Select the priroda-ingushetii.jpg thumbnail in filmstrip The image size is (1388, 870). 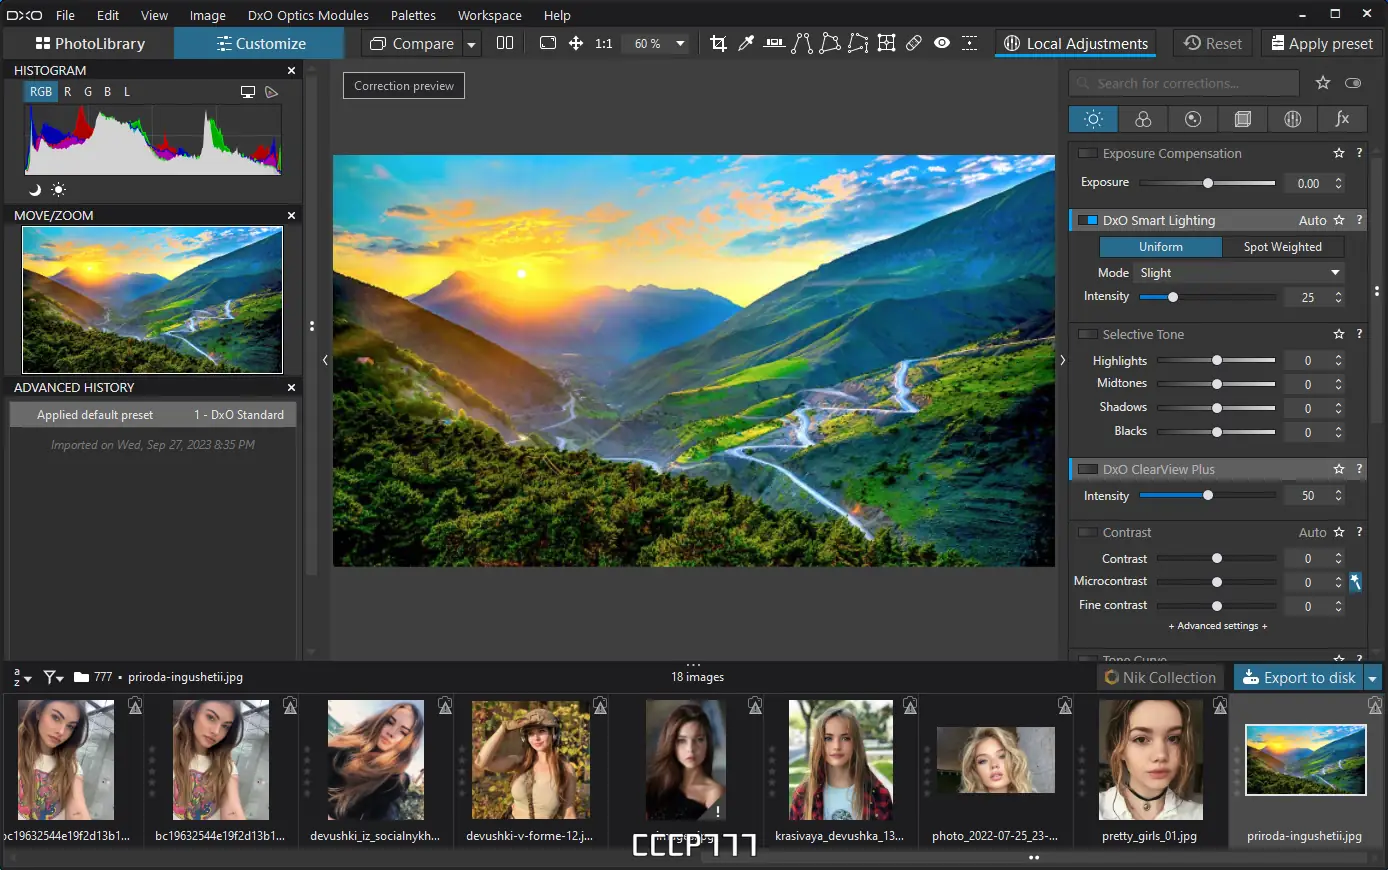click(1305, 760)
